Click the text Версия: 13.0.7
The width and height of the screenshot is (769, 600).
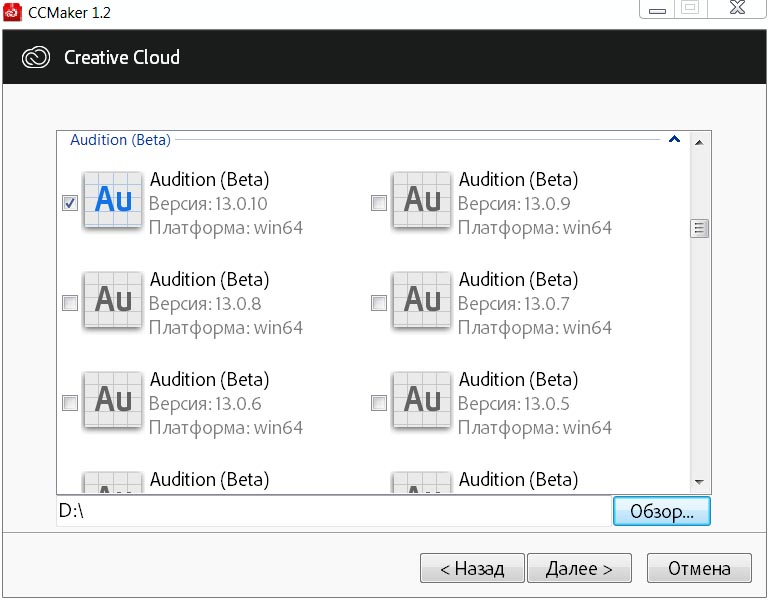[x=514, y=303]
